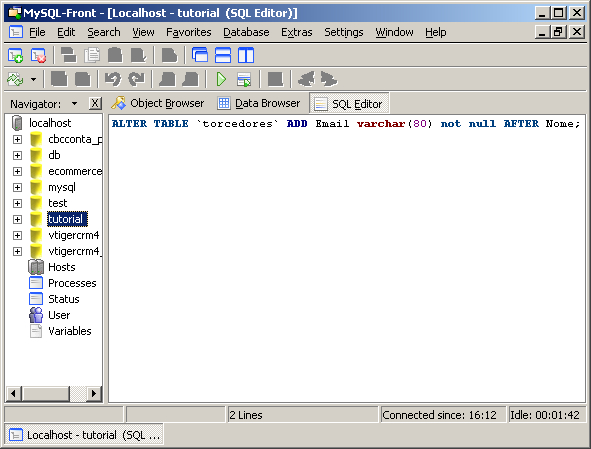Expand the db database node
Image resolution: width=591 pixels, height=449 pixels.
(17, 155)
